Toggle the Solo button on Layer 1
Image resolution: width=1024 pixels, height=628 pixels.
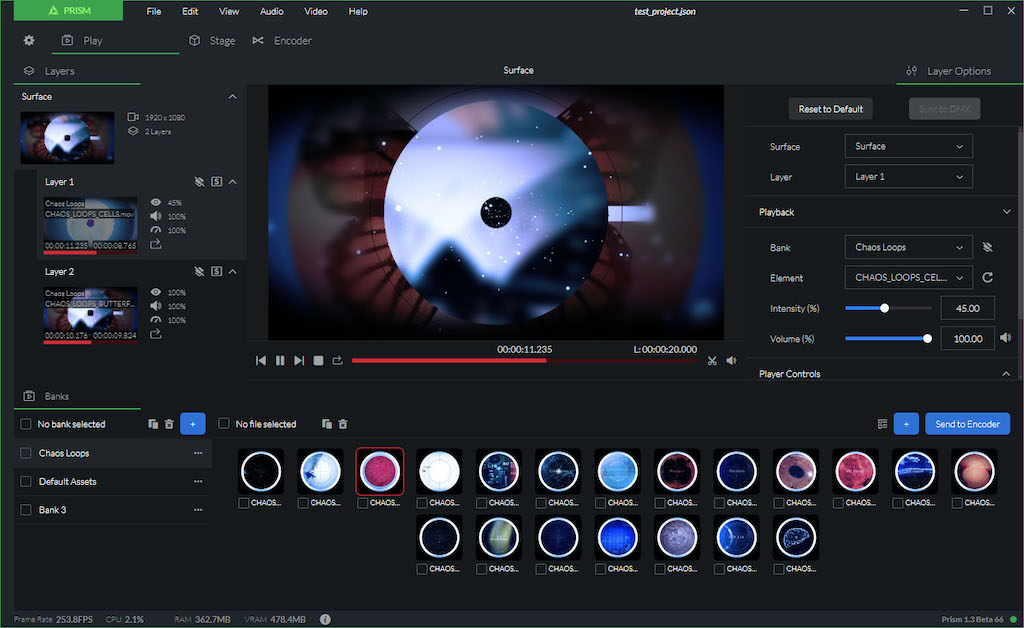click(216, 182)
